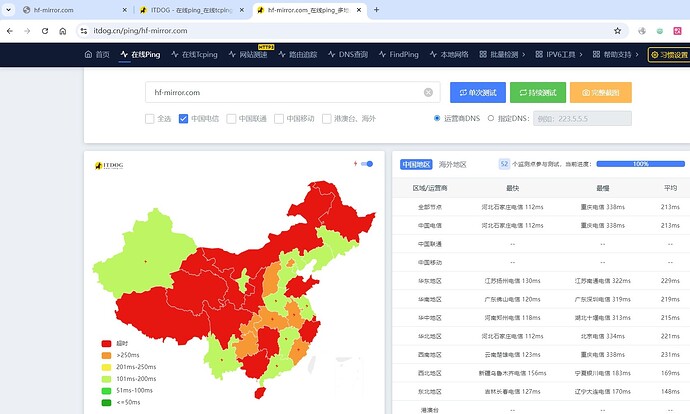The width and height of the screenshot is (690, 414).
Task: Open the FindPing menu item
Action: coord(398,55)
